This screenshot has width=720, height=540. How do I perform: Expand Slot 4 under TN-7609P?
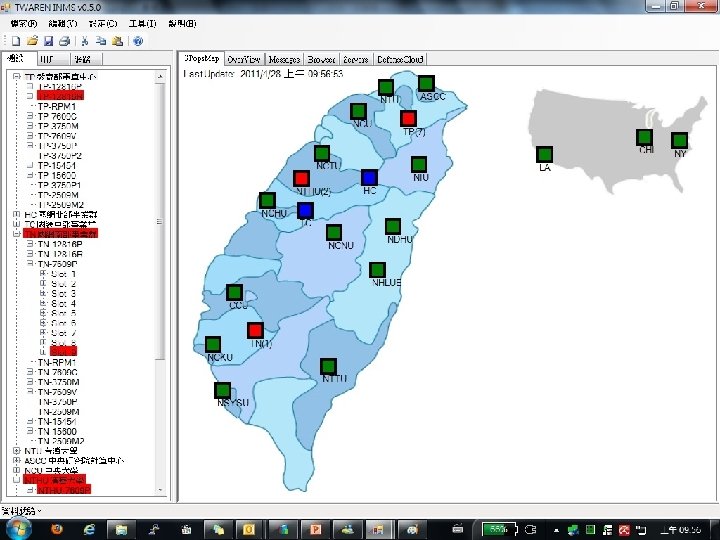click(44, 303)
